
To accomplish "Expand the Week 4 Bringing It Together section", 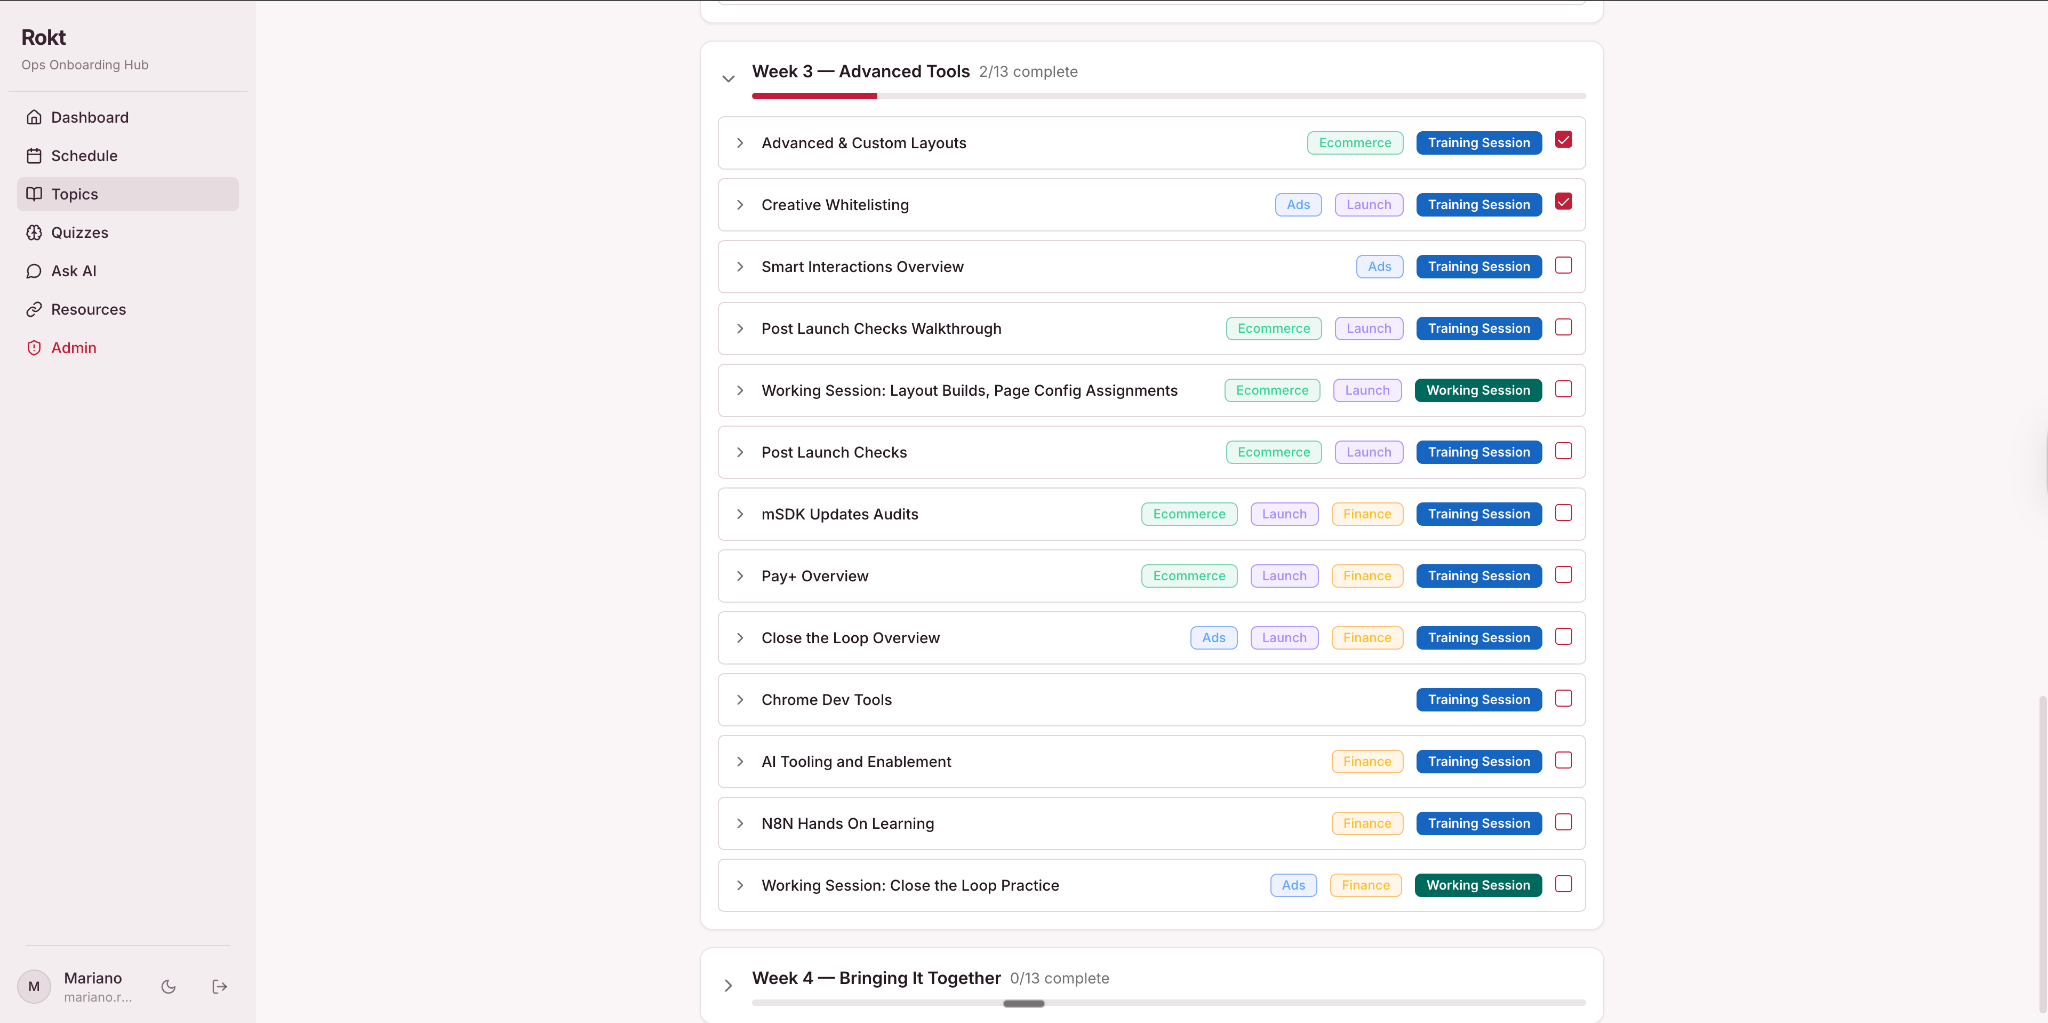I will [728, 985].
